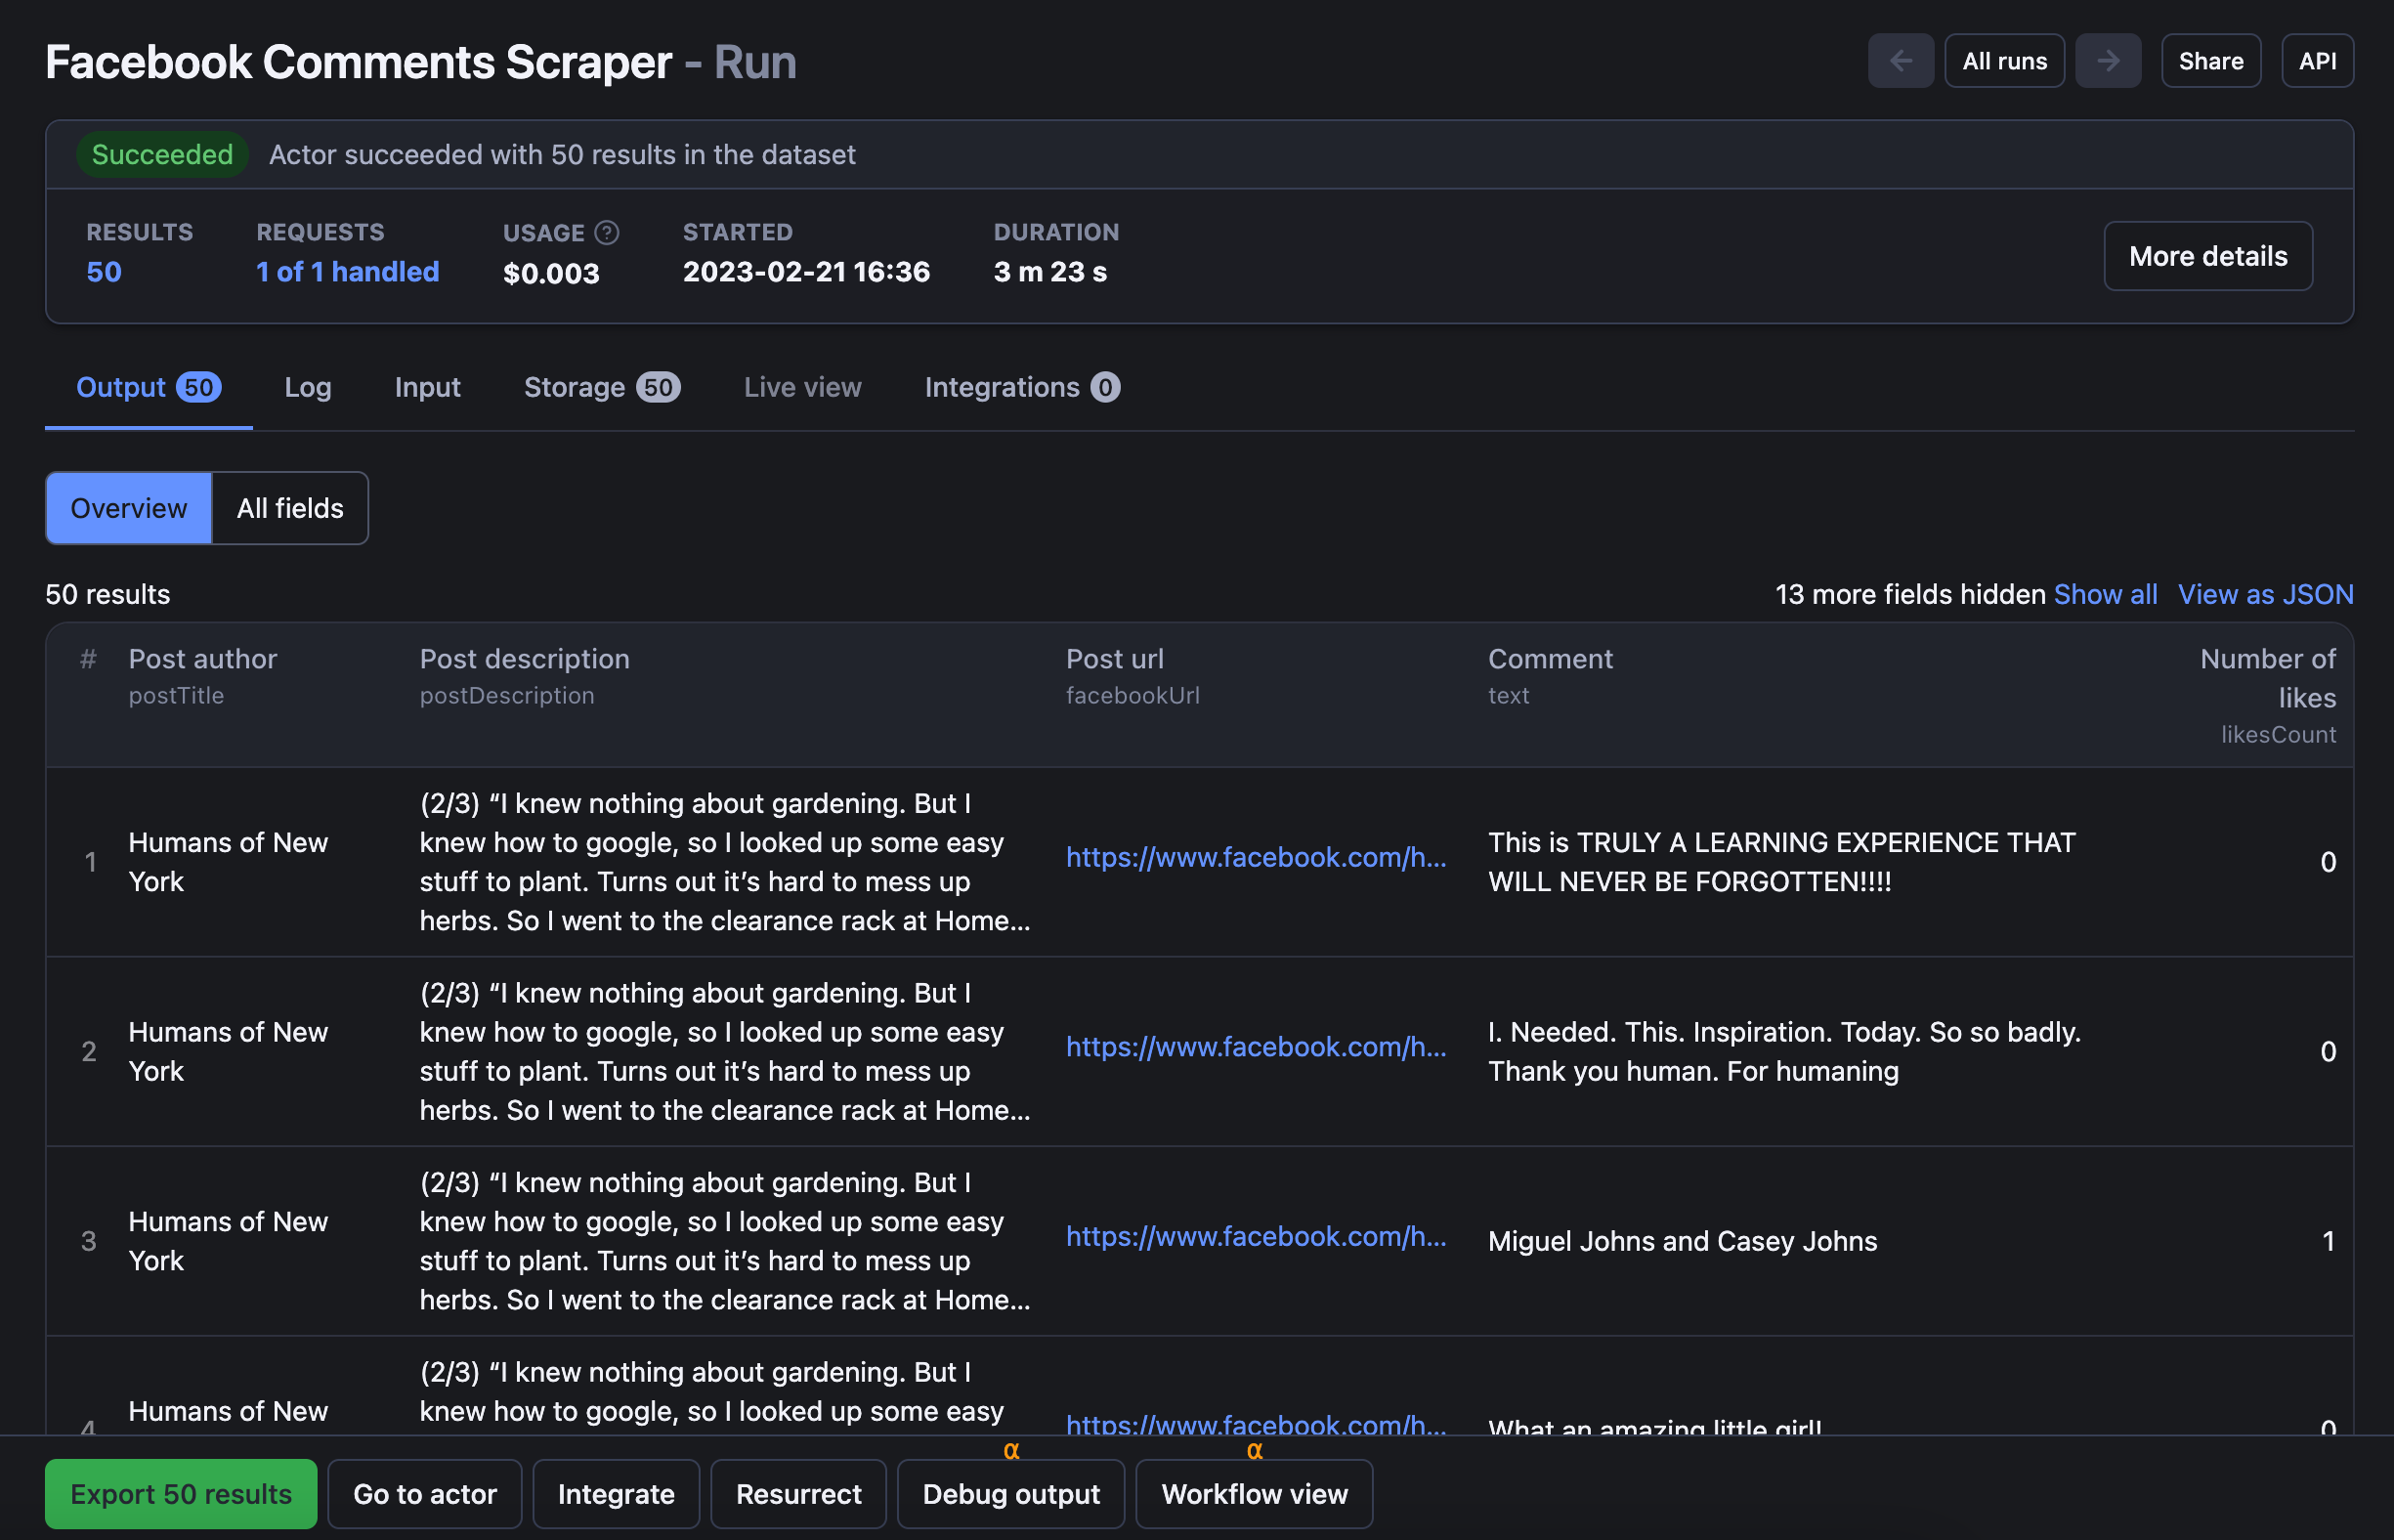Open Post url link in row 2
2394x1540 pixels.
(1255, 1047)
